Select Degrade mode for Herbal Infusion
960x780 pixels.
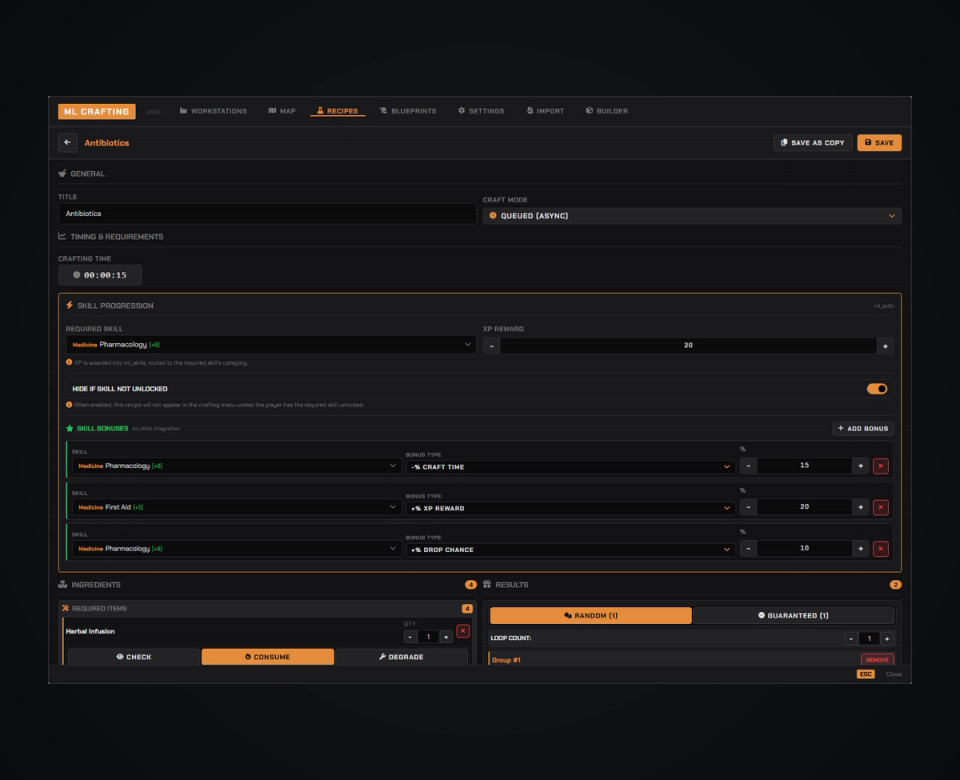tap(401, 657)
